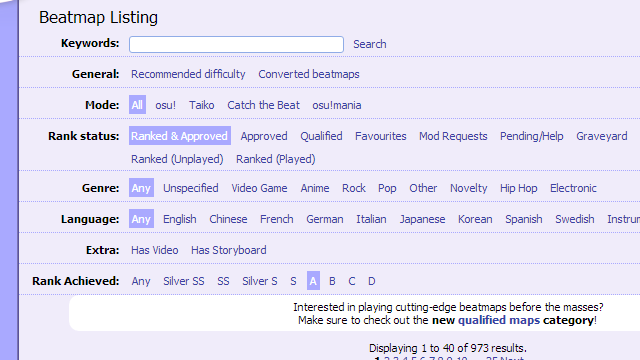Enable the Has Video extra filter
Screen dimensions: 640x360
coord(155,250)
